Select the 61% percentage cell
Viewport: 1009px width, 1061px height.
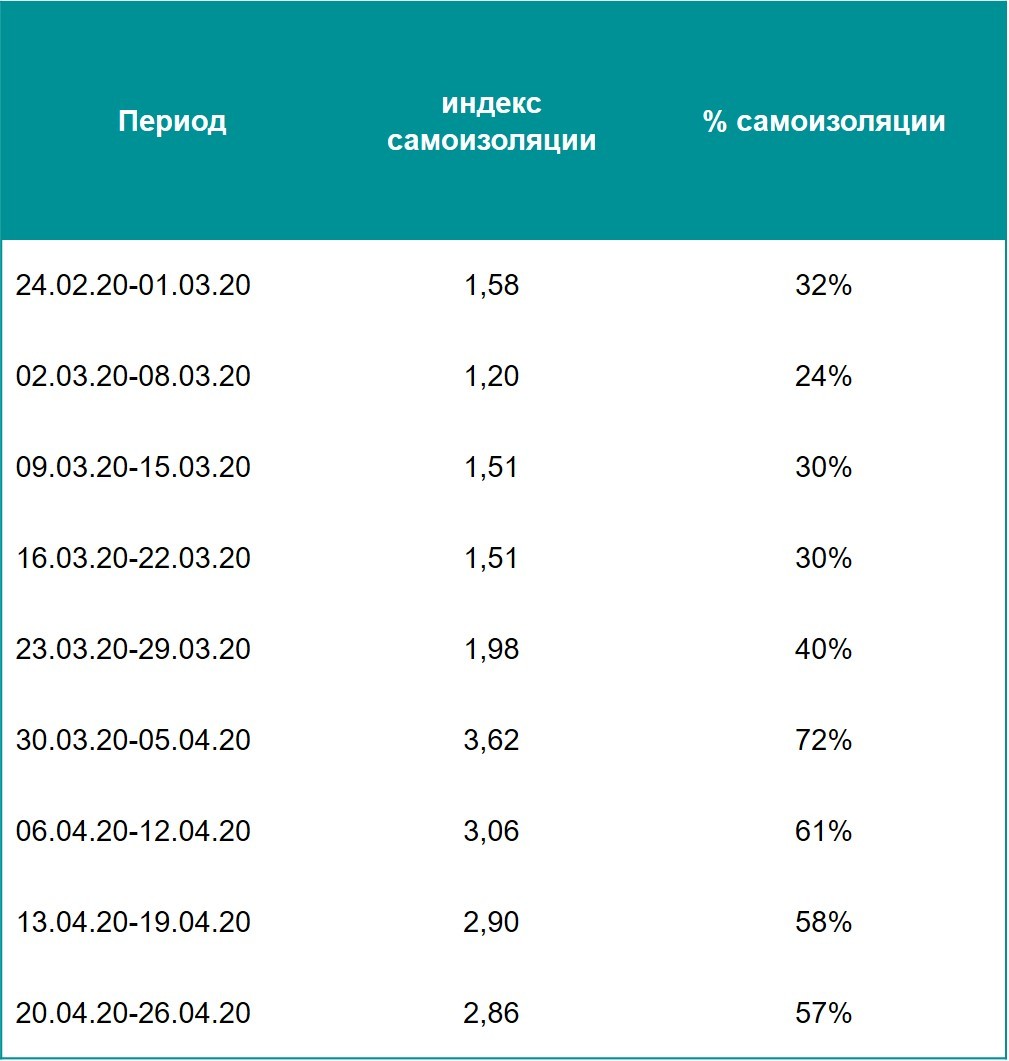[x=824, y=831]
